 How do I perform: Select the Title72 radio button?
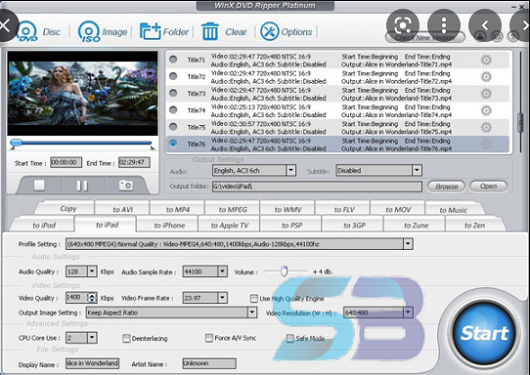[173, 76]
